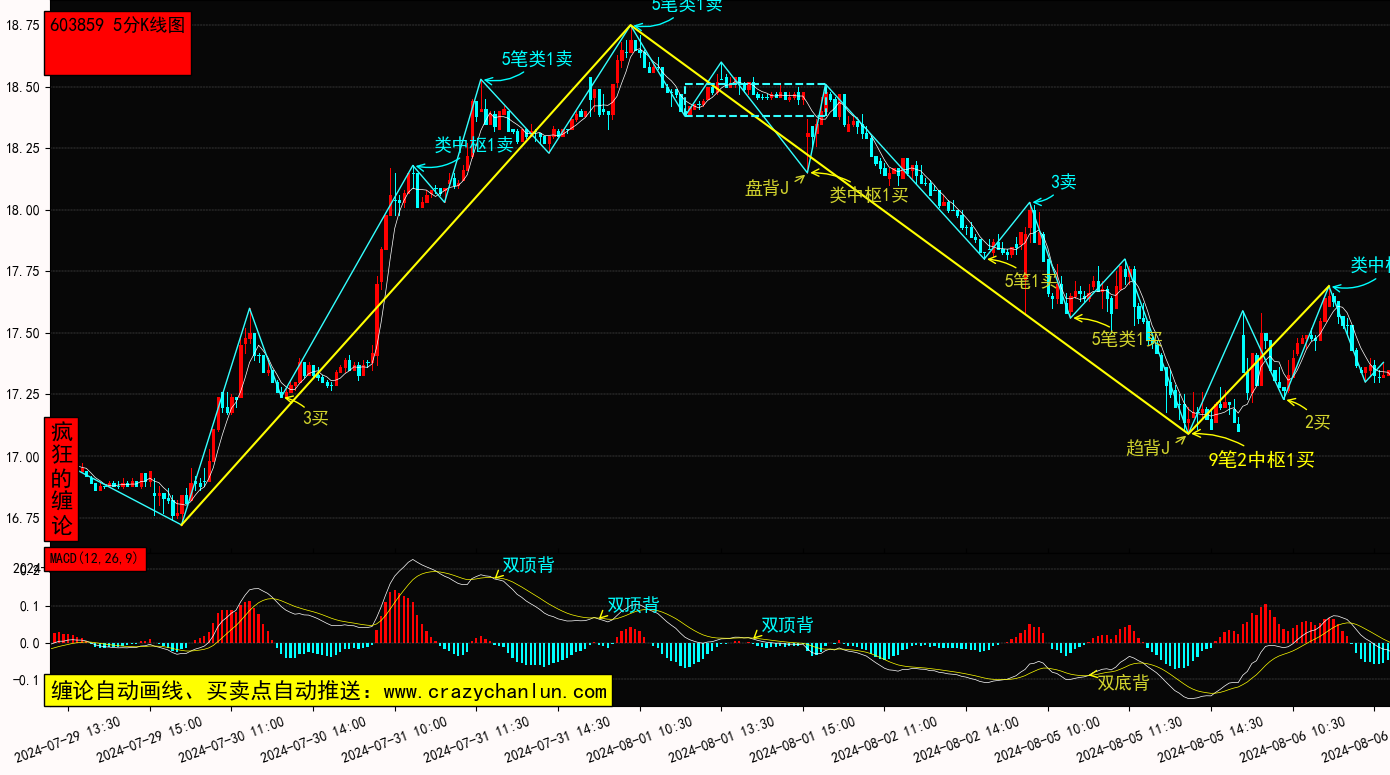The image size is (1390, 775).
Task: Select the 3卖 sell-point annotation
Action: coord(1063,182)
